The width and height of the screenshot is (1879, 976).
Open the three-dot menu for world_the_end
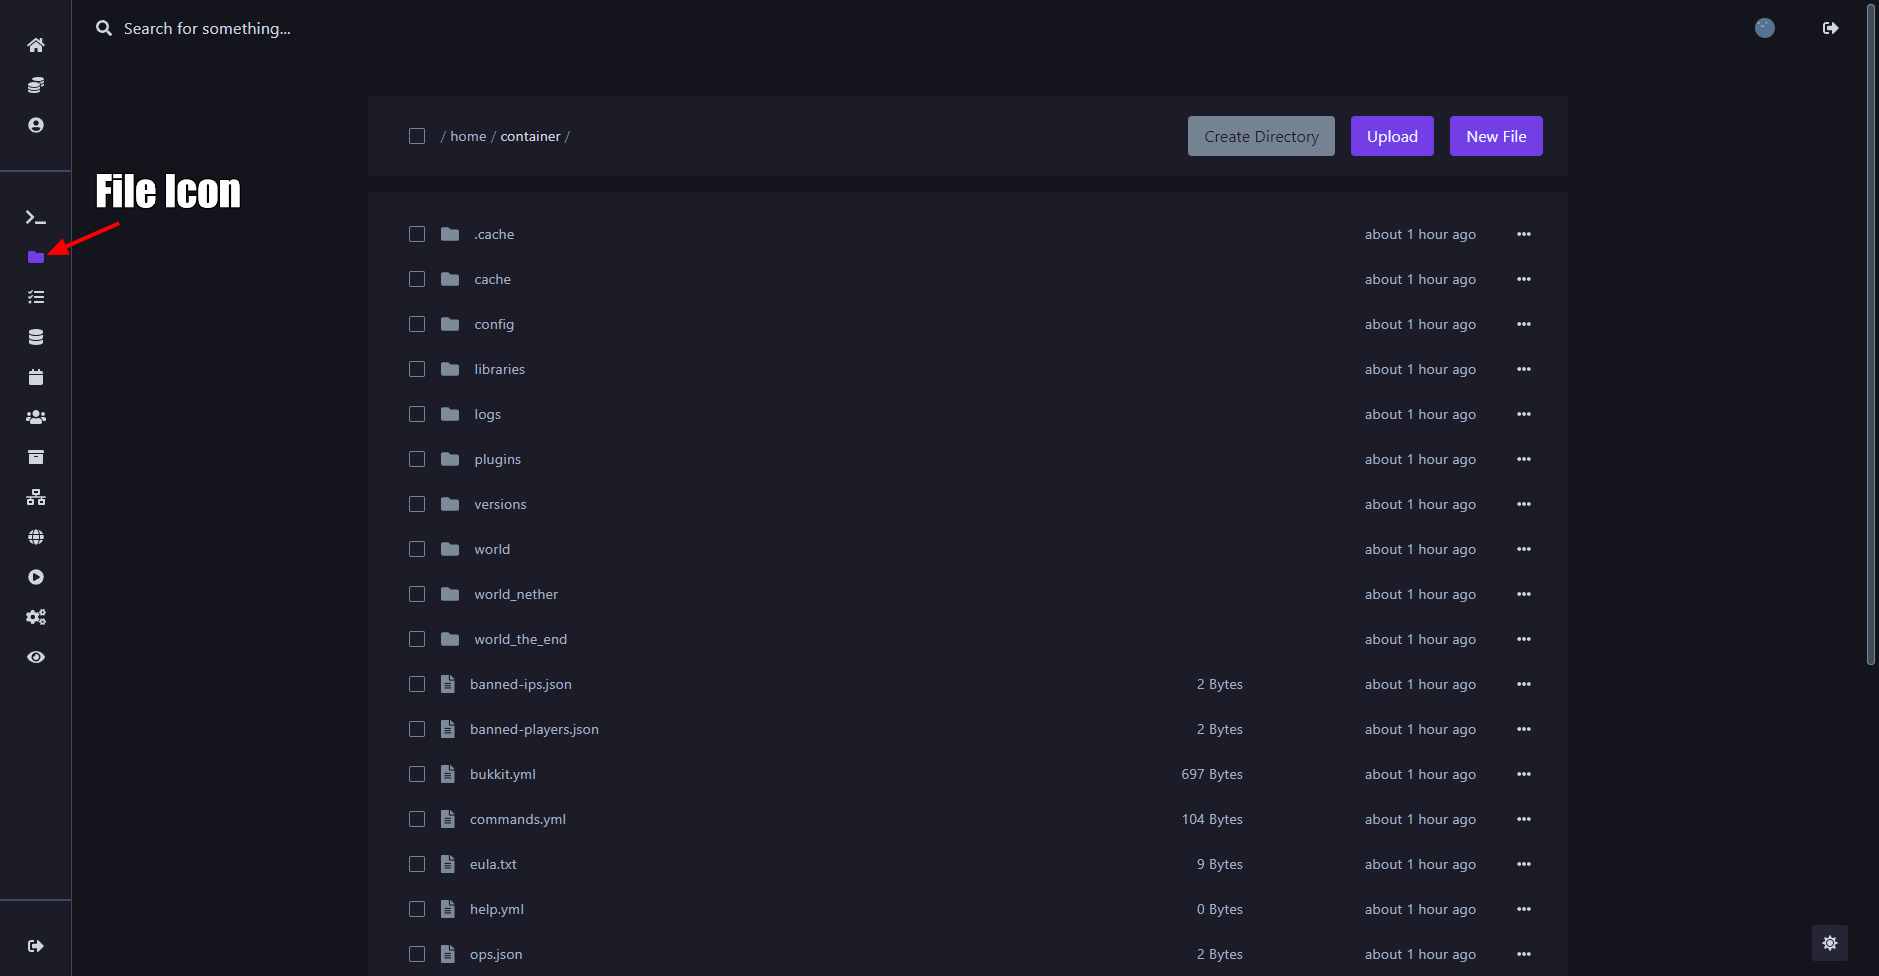[1524, 639]
